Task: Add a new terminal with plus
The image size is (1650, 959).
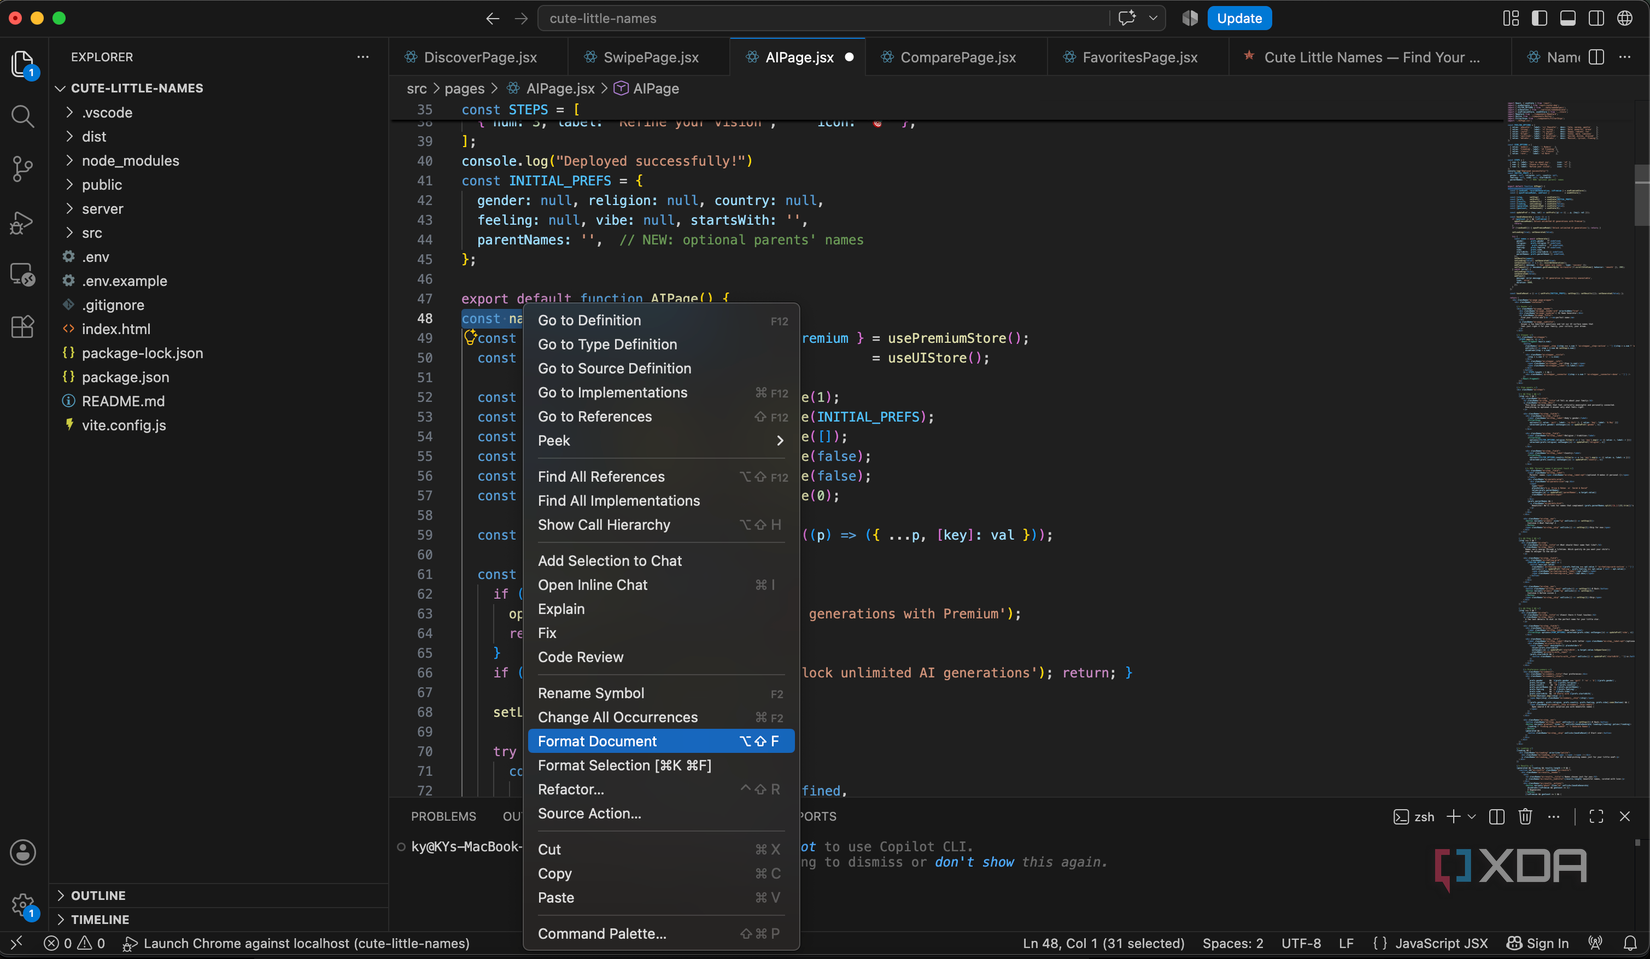Action: 1453,817
